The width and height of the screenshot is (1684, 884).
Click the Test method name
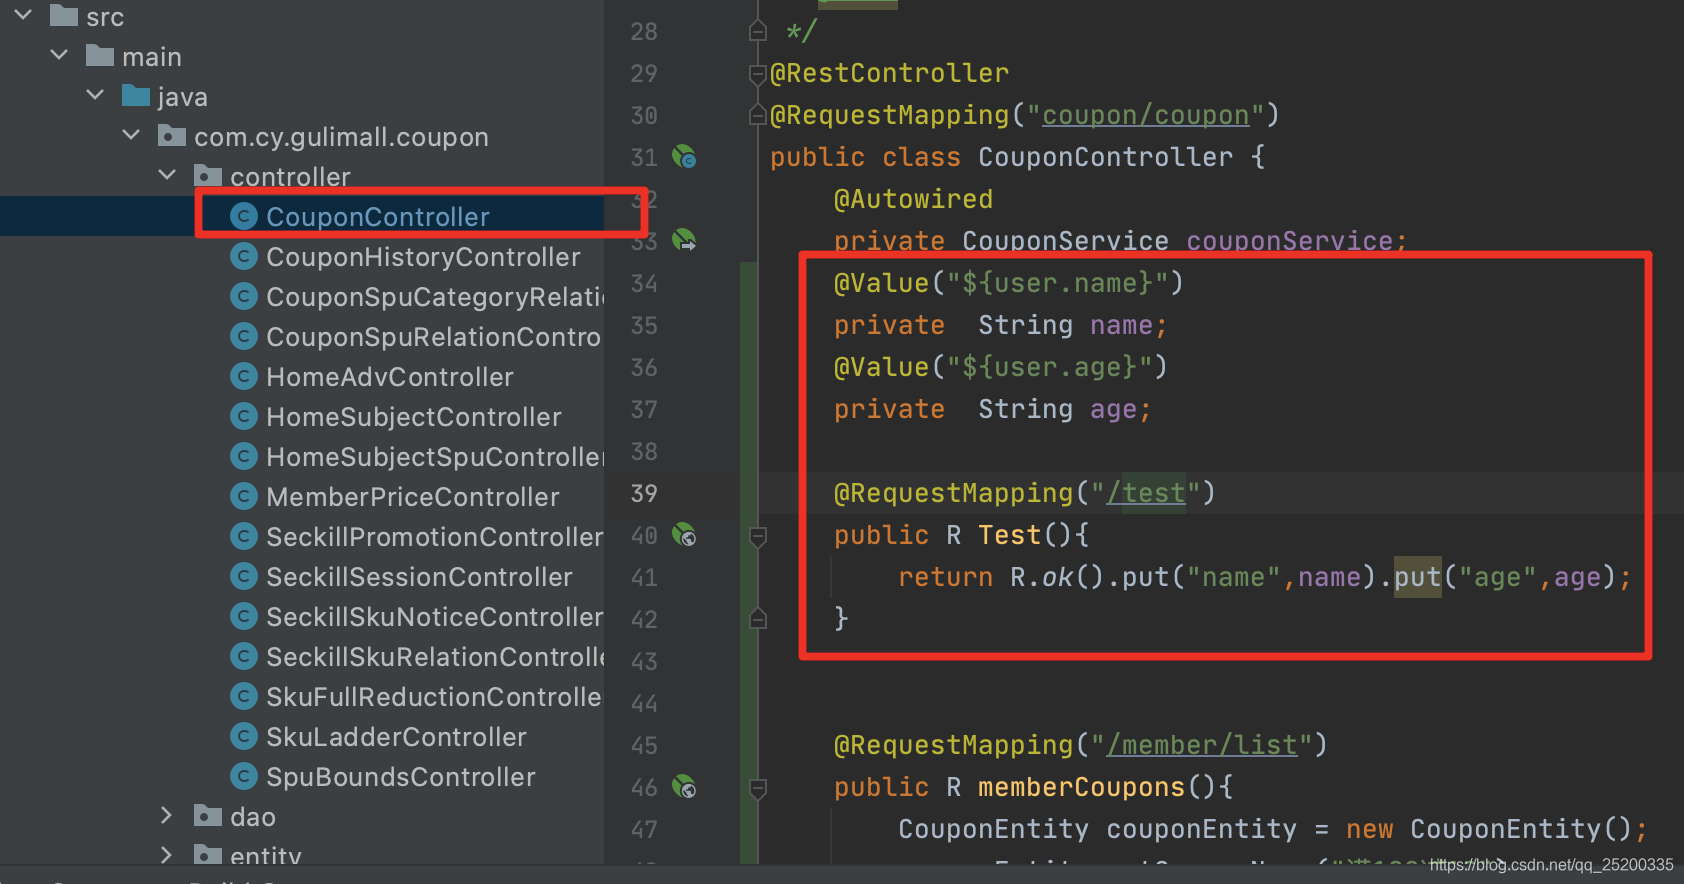pyautogui.click(x=1010, y=535)
